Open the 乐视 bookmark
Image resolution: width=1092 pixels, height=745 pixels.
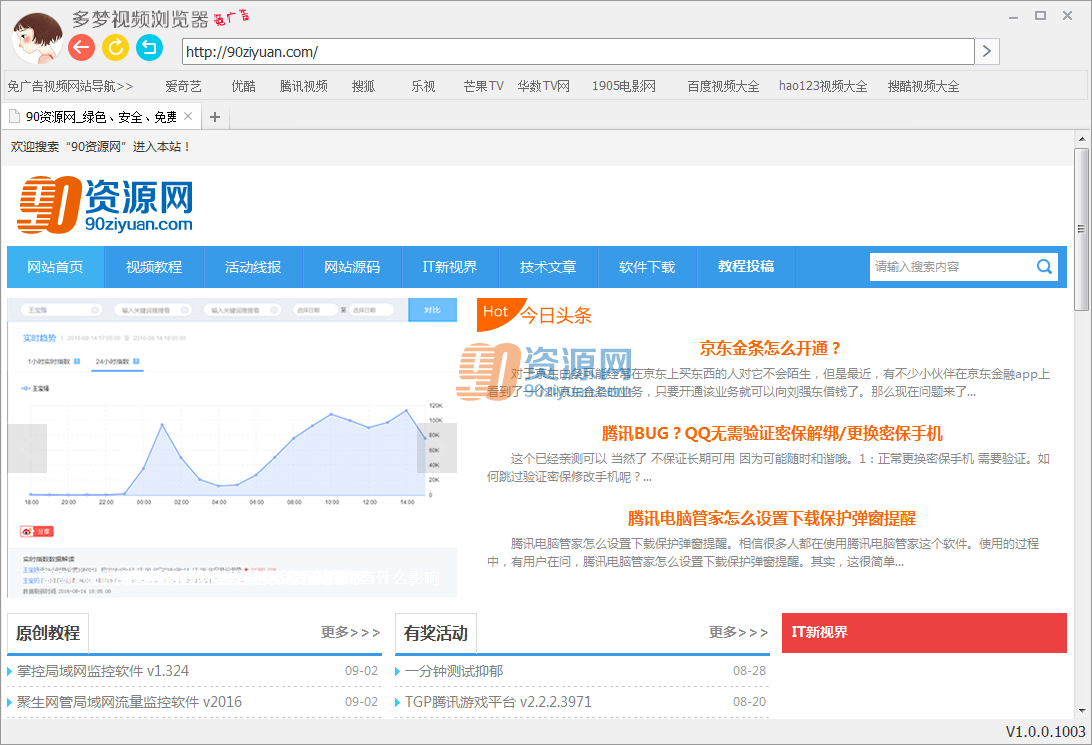point(423,86)
